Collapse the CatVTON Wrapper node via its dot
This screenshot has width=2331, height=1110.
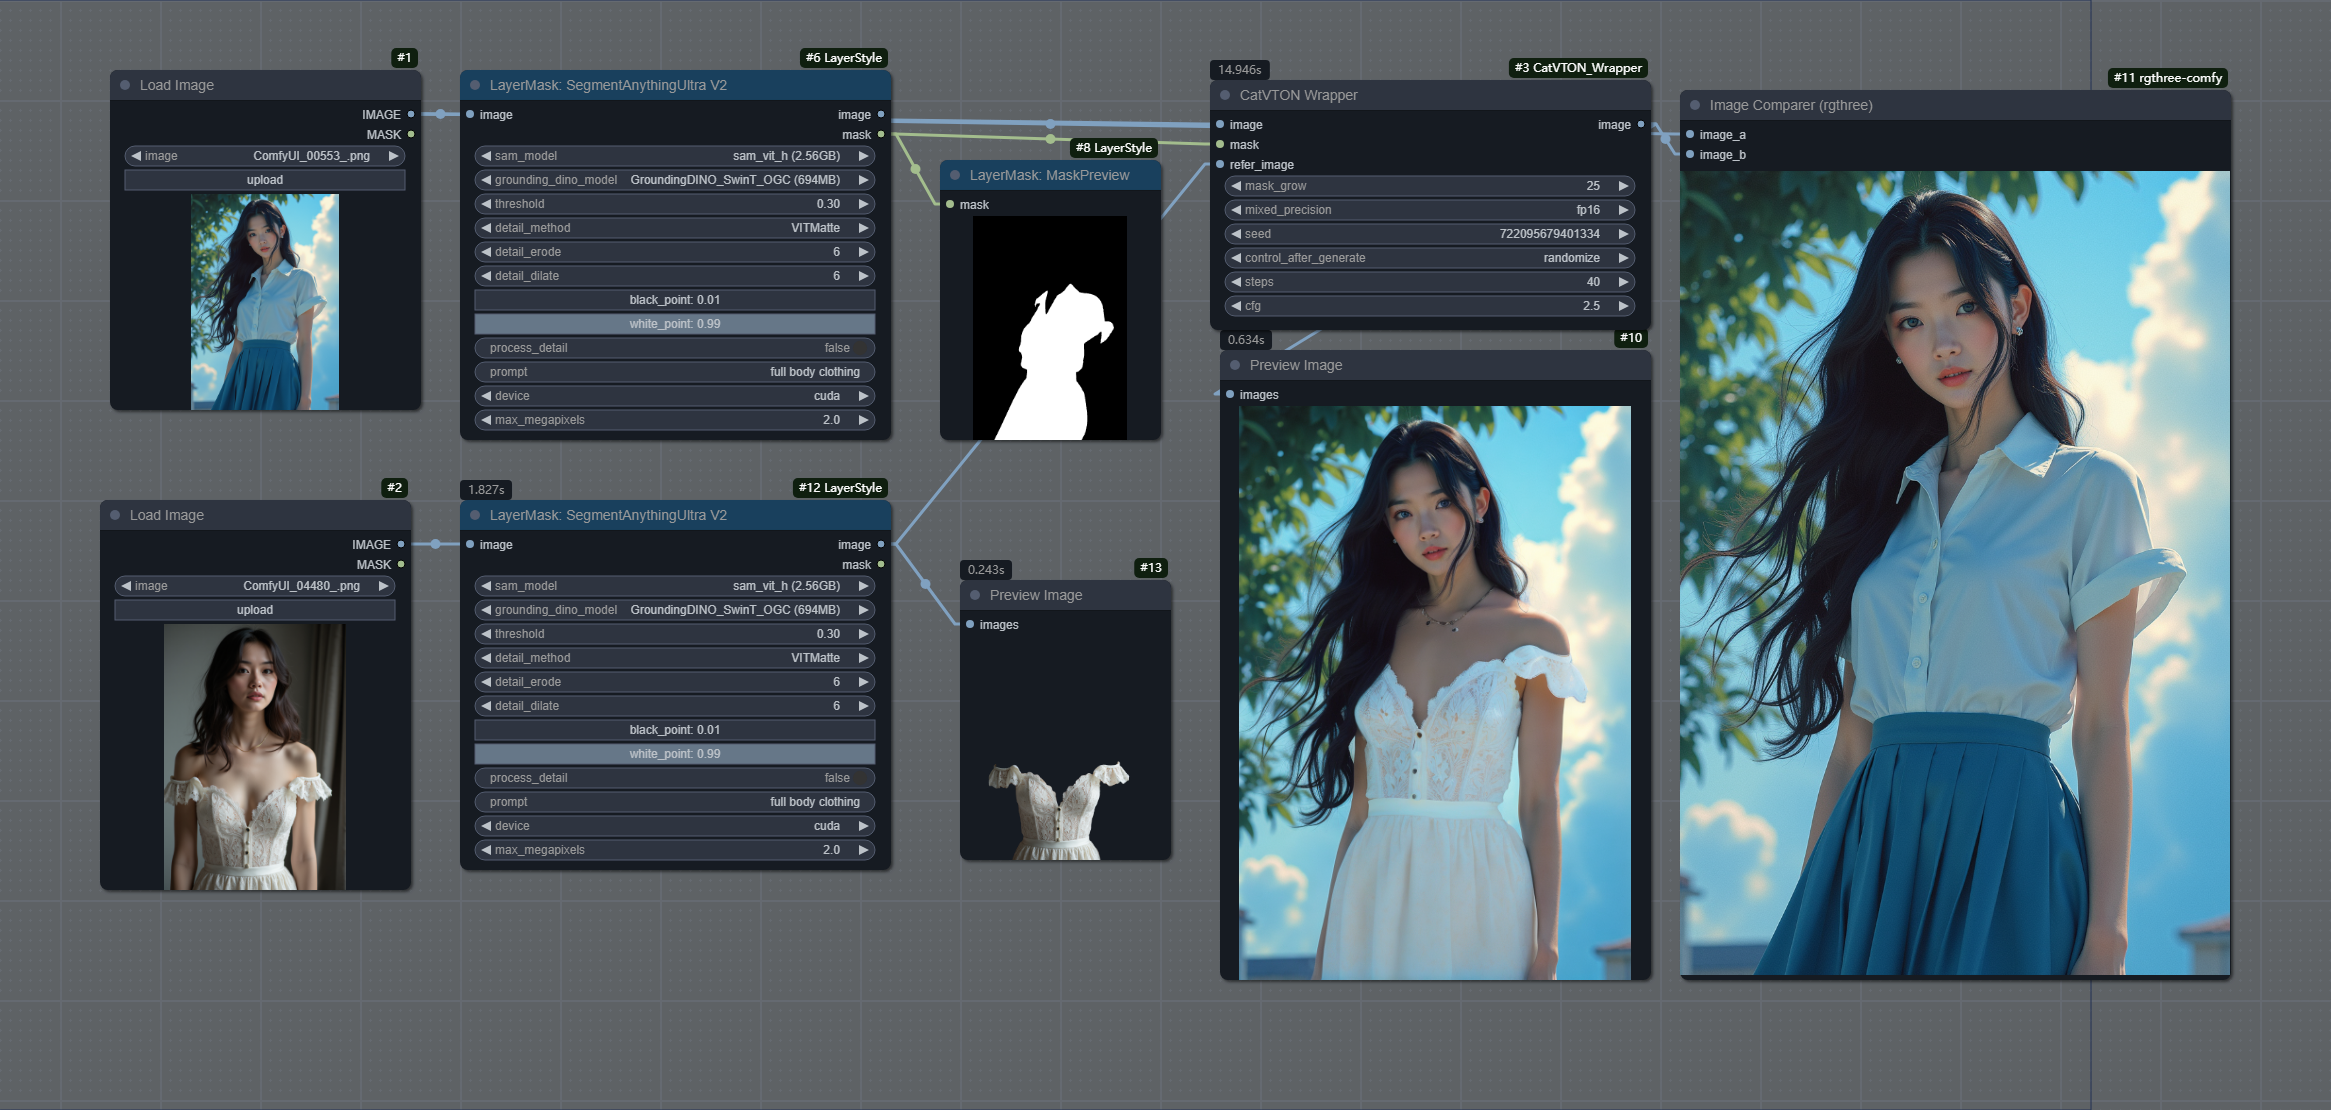1225,95
